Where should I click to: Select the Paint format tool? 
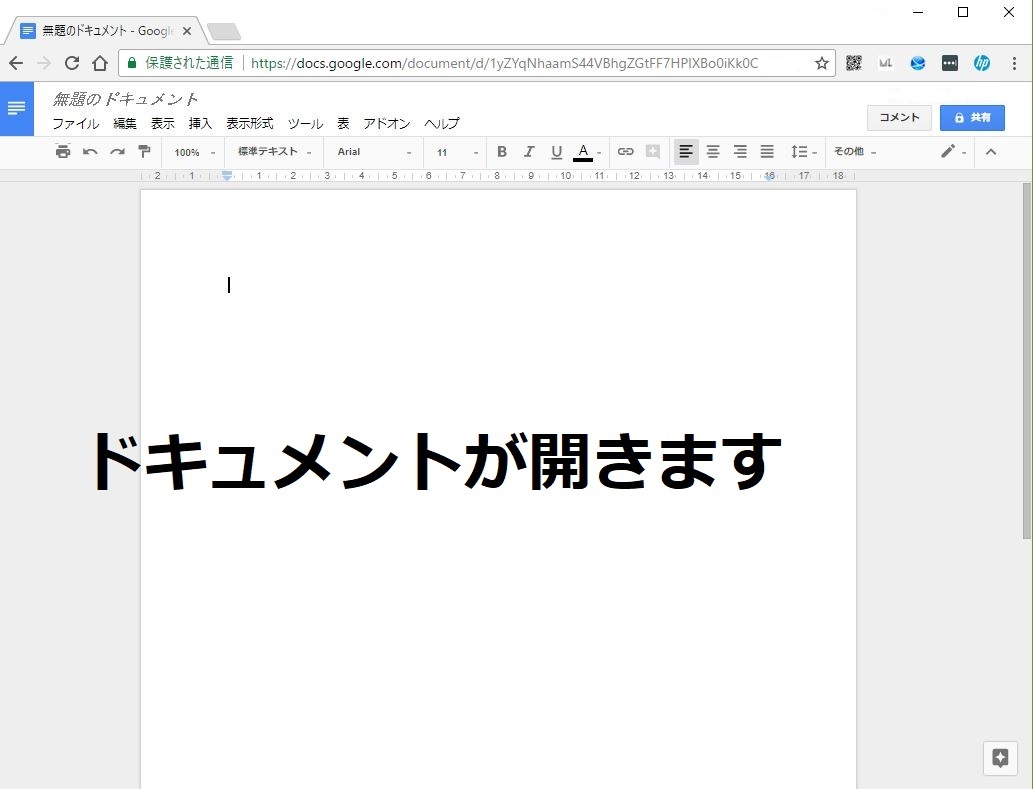point(144,151)
